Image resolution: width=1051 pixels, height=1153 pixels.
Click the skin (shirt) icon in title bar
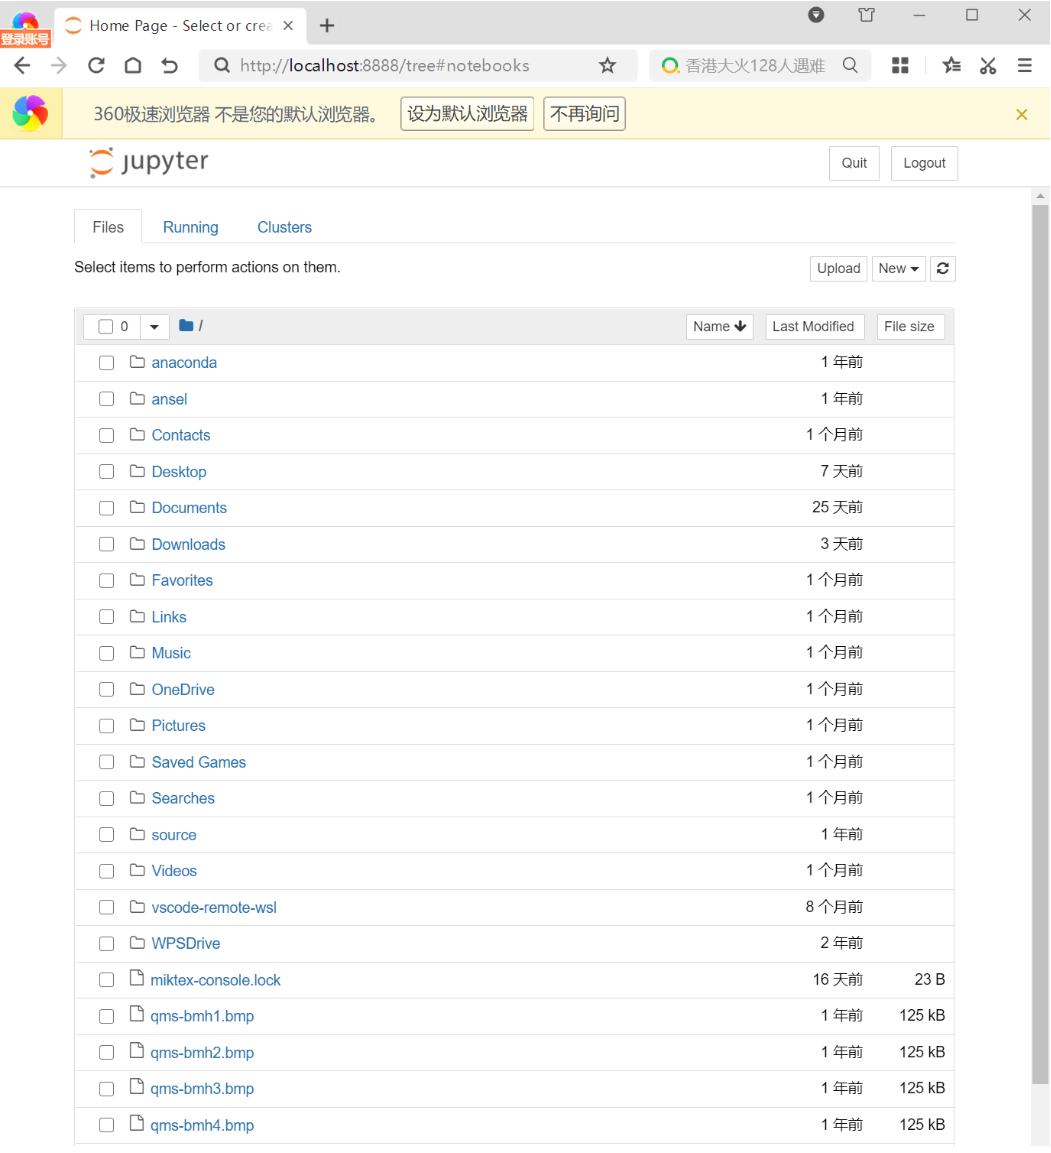coord(867,15)
